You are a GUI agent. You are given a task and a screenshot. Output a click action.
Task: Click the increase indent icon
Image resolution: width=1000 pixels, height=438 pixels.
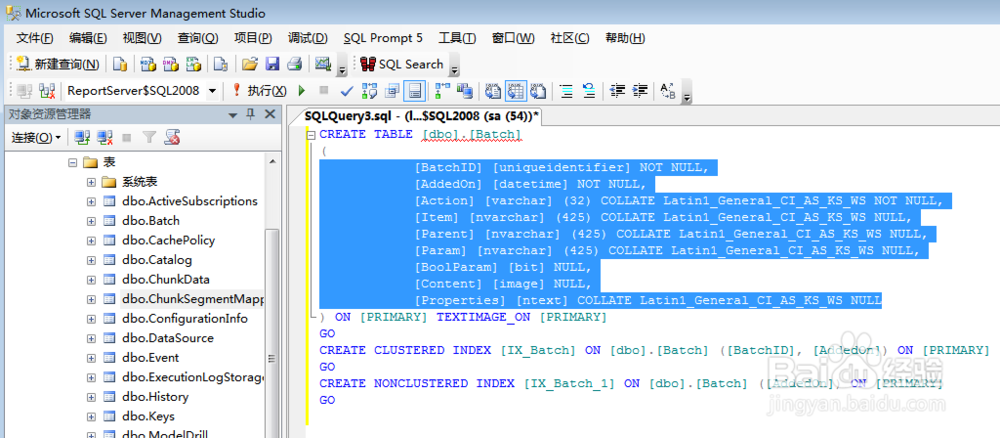[640, 91]
